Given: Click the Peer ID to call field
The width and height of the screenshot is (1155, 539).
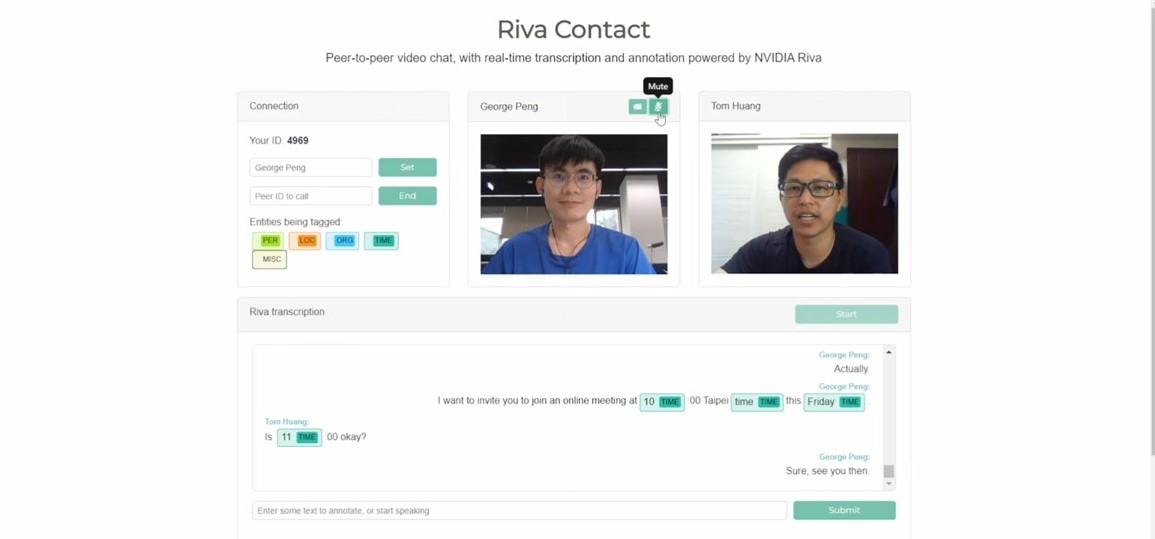Looking at the screenshot, I should [311, 196].
